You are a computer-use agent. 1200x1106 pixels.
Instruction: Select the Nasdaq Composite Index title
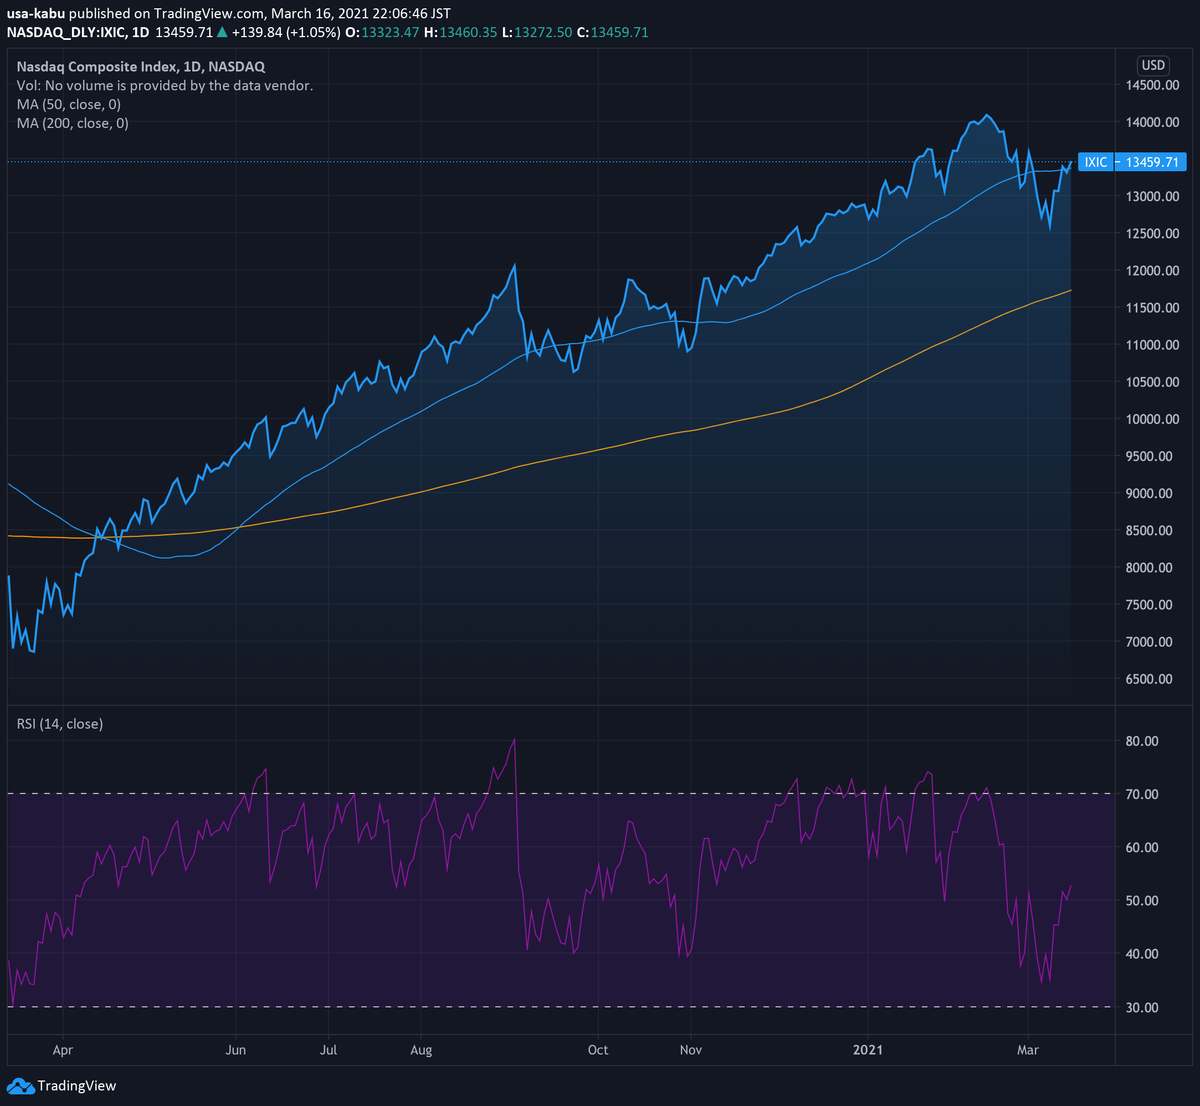coord(141,67)
